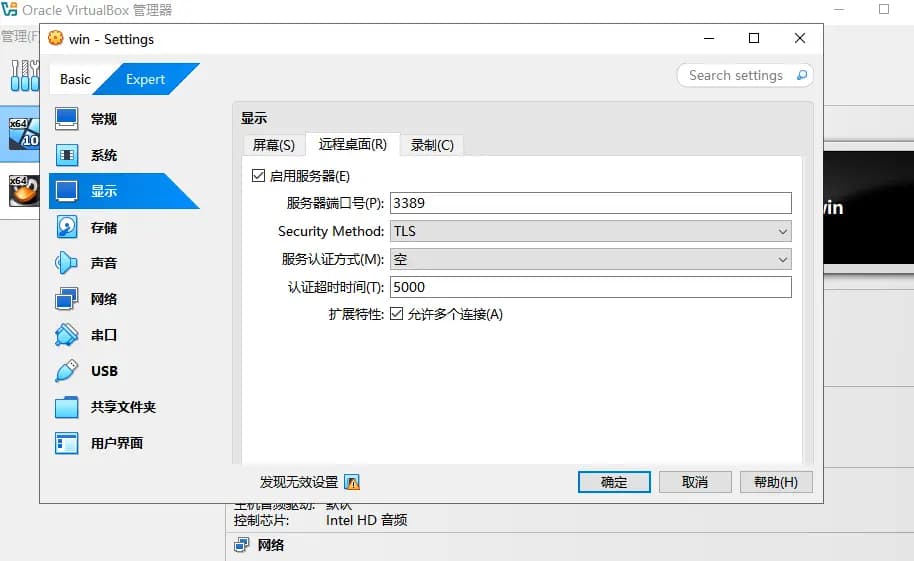Select the 存储 label in the sidebar

(x=104, y=227)
